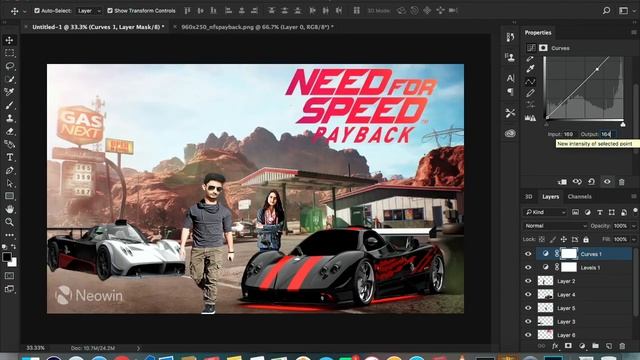This screenshot has width=640, height=360.
Task: Click the Quick Mask mode icon
Action: (x=9, y=276)
